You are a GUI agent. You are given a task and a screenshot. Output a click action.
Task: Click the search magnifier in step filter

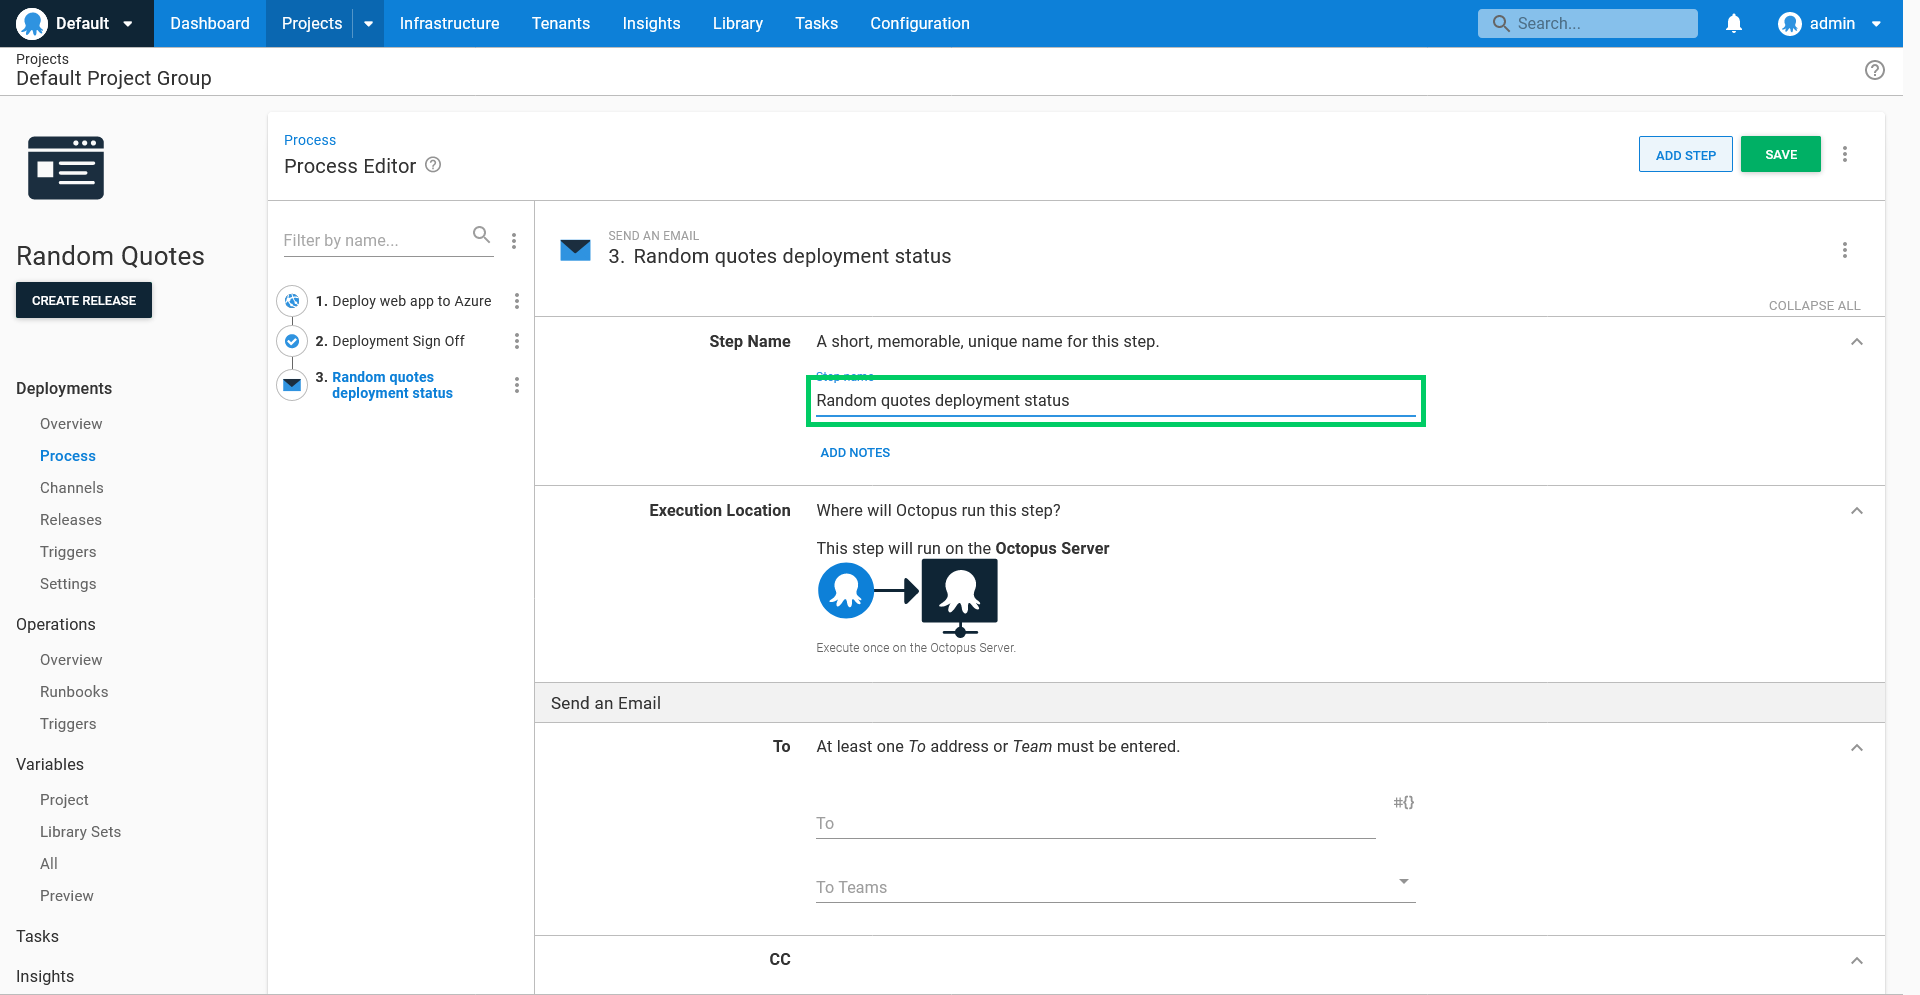(x=481, y=235)
